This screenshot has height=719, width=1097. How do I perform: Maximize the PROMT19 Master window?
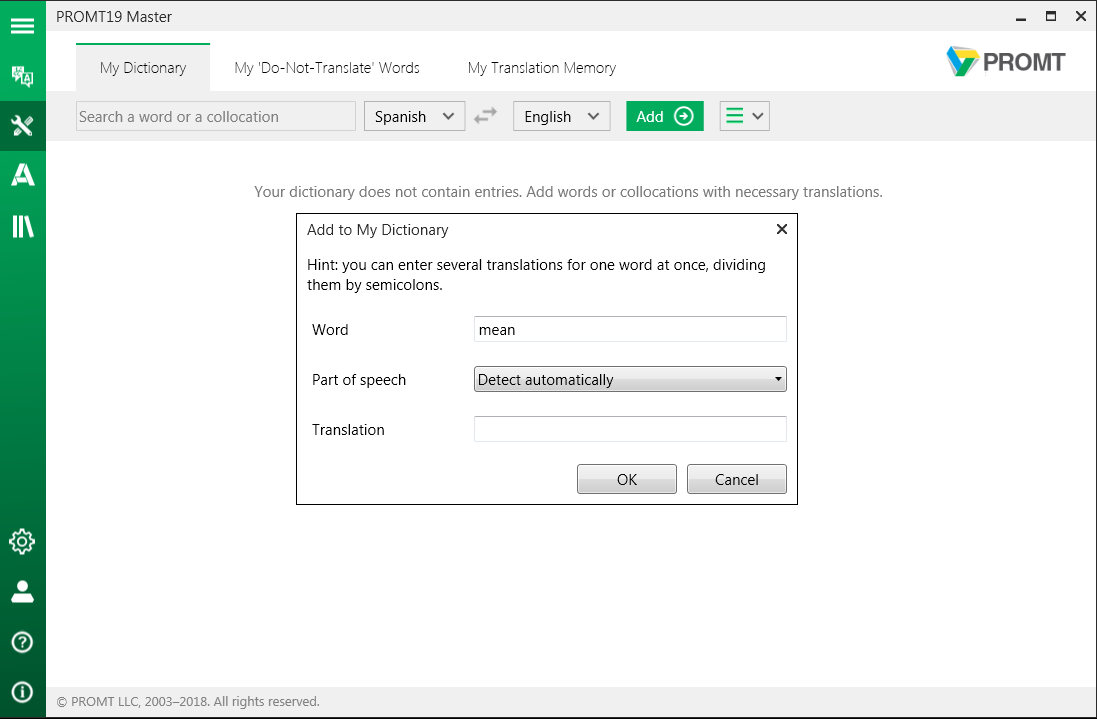1051,16
